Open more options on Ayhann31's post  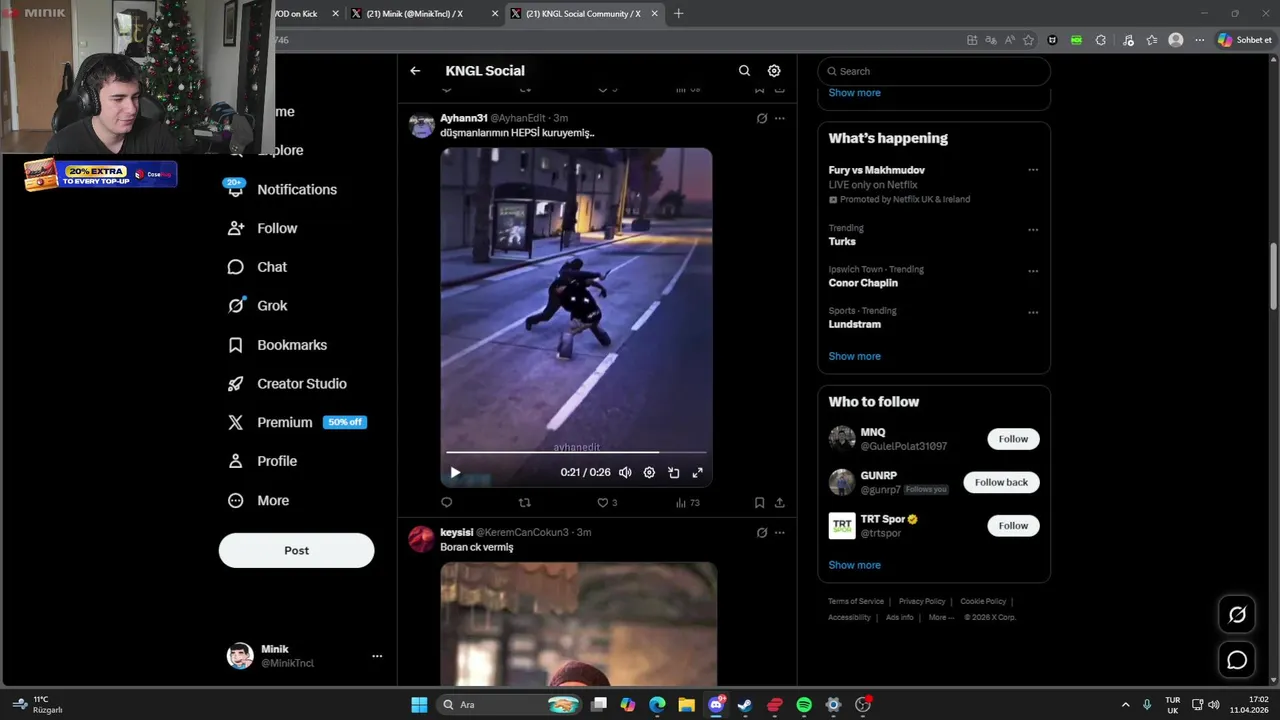coord(780,118)
